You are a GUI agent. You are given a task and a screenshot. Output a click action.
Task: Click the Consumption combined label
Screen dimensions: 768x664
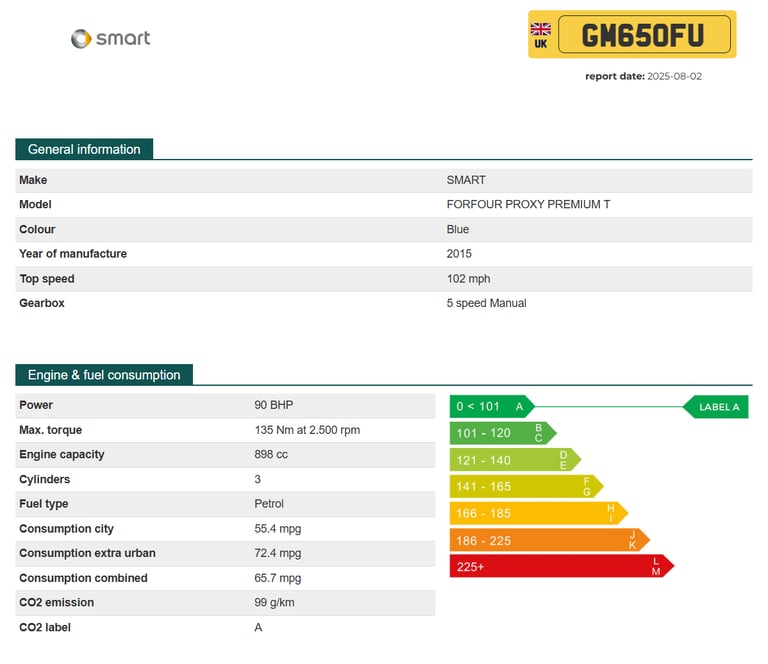click(83, 579)
